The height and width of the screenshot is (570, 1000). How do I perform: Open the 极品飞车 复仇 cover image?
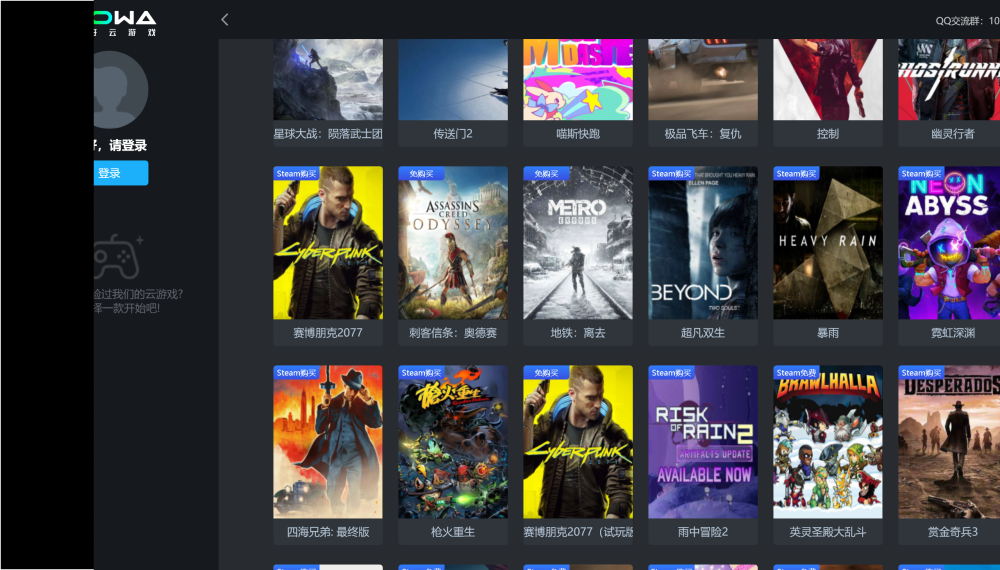pyautogui.click(x=703, y=80)
